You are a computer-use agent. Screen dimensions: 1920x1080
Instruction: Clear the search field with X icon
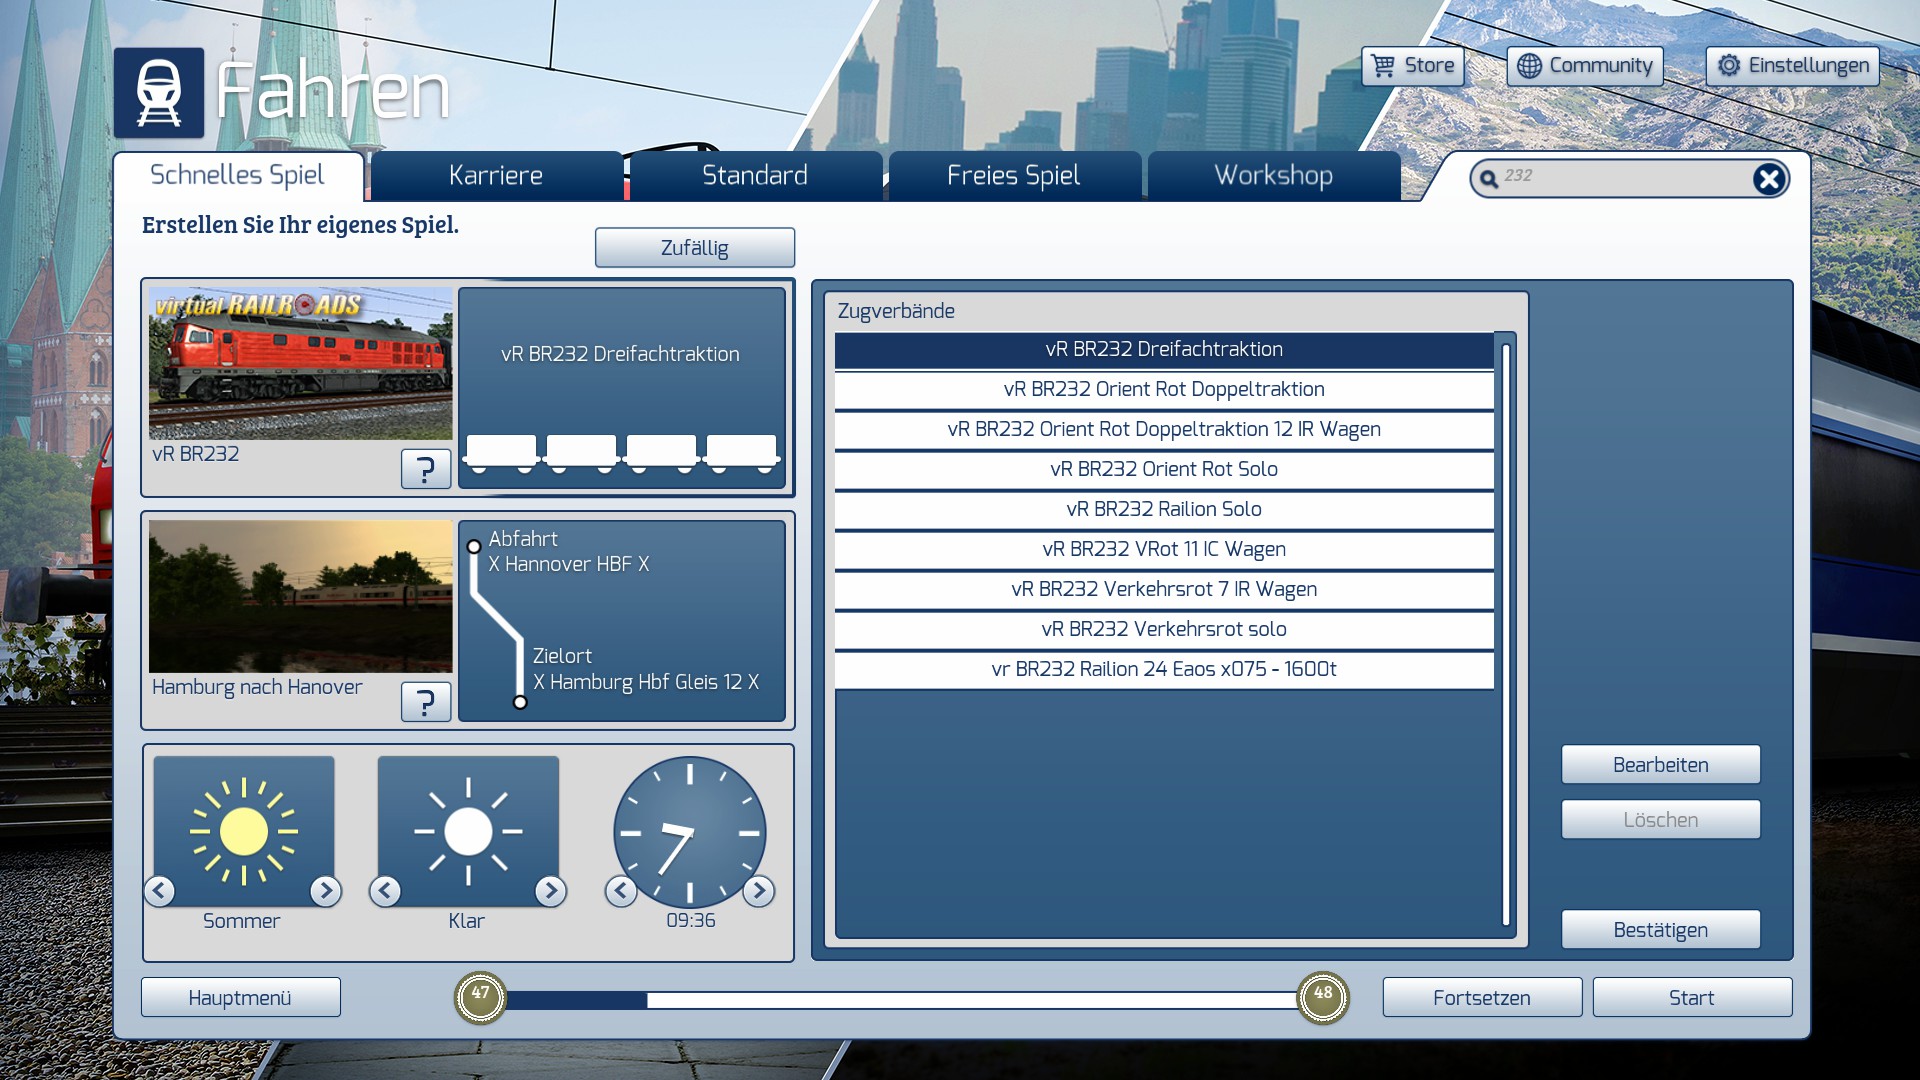[x=1768, y=179]
